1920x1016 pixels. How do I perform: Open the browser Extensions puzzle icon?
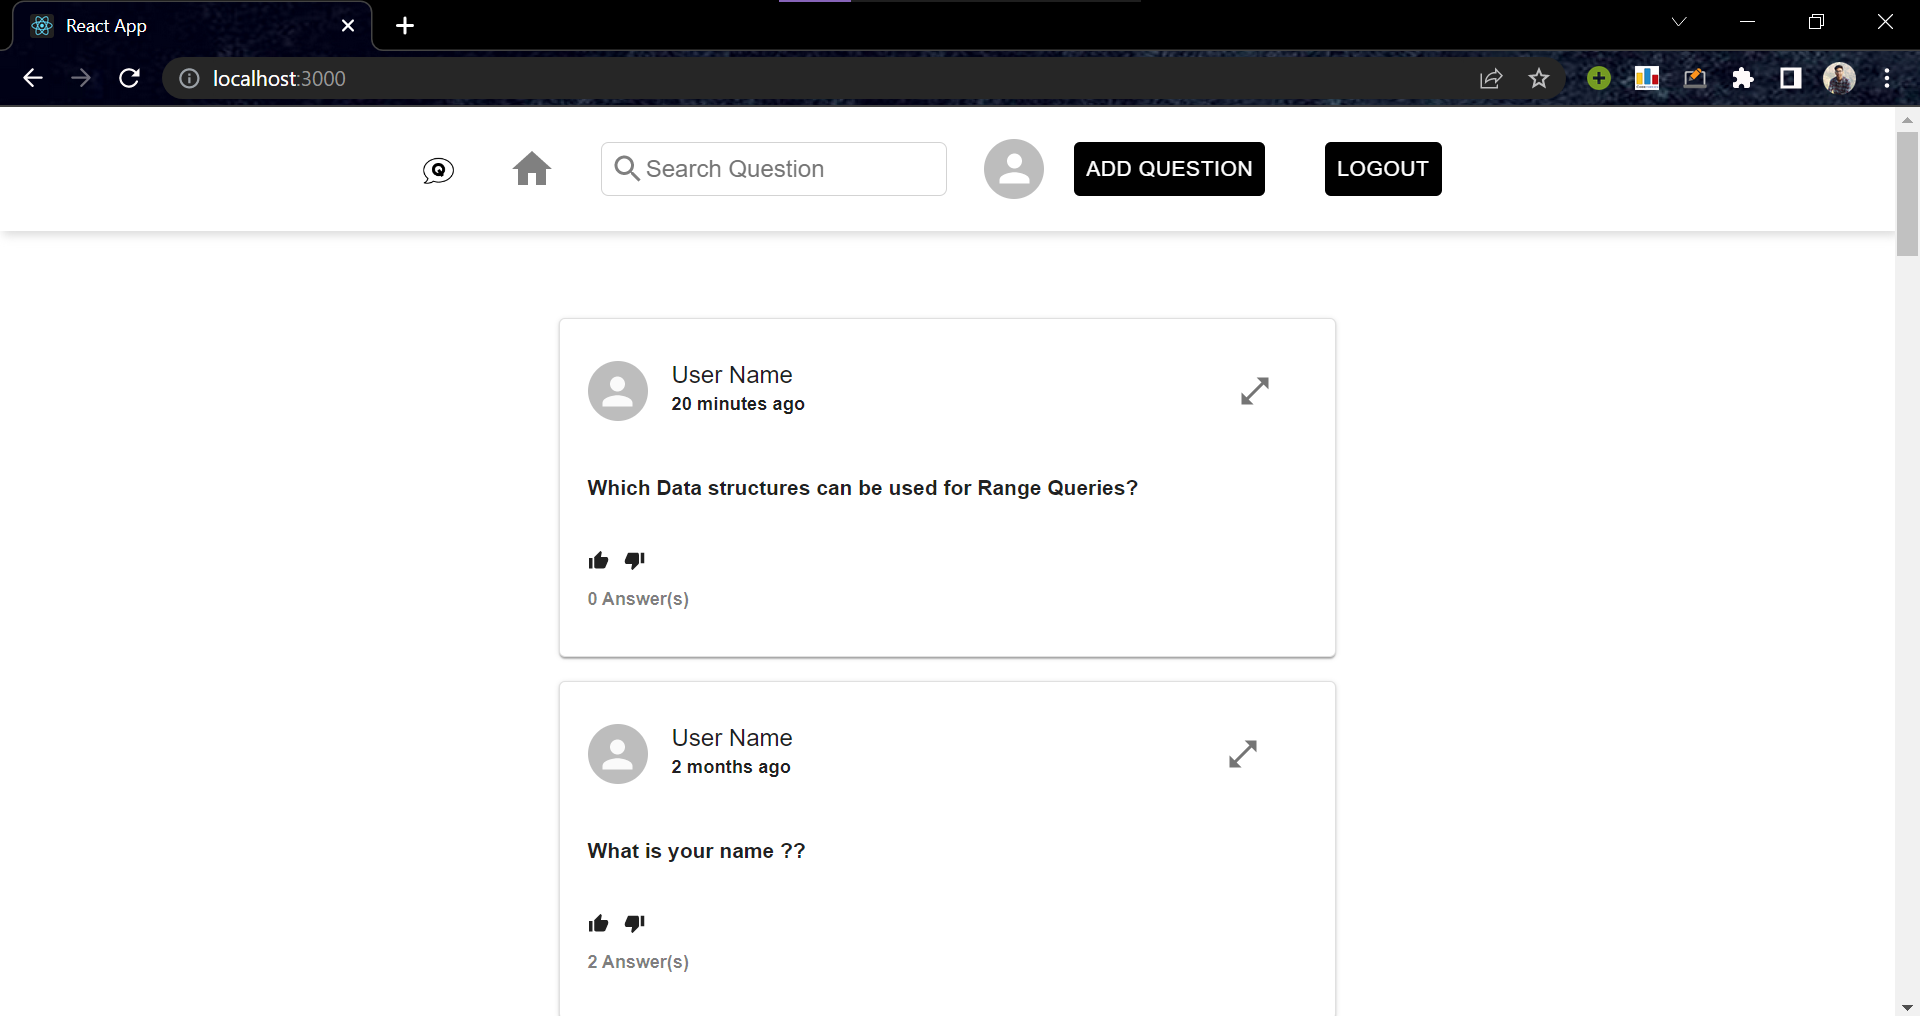[1743, 78]
